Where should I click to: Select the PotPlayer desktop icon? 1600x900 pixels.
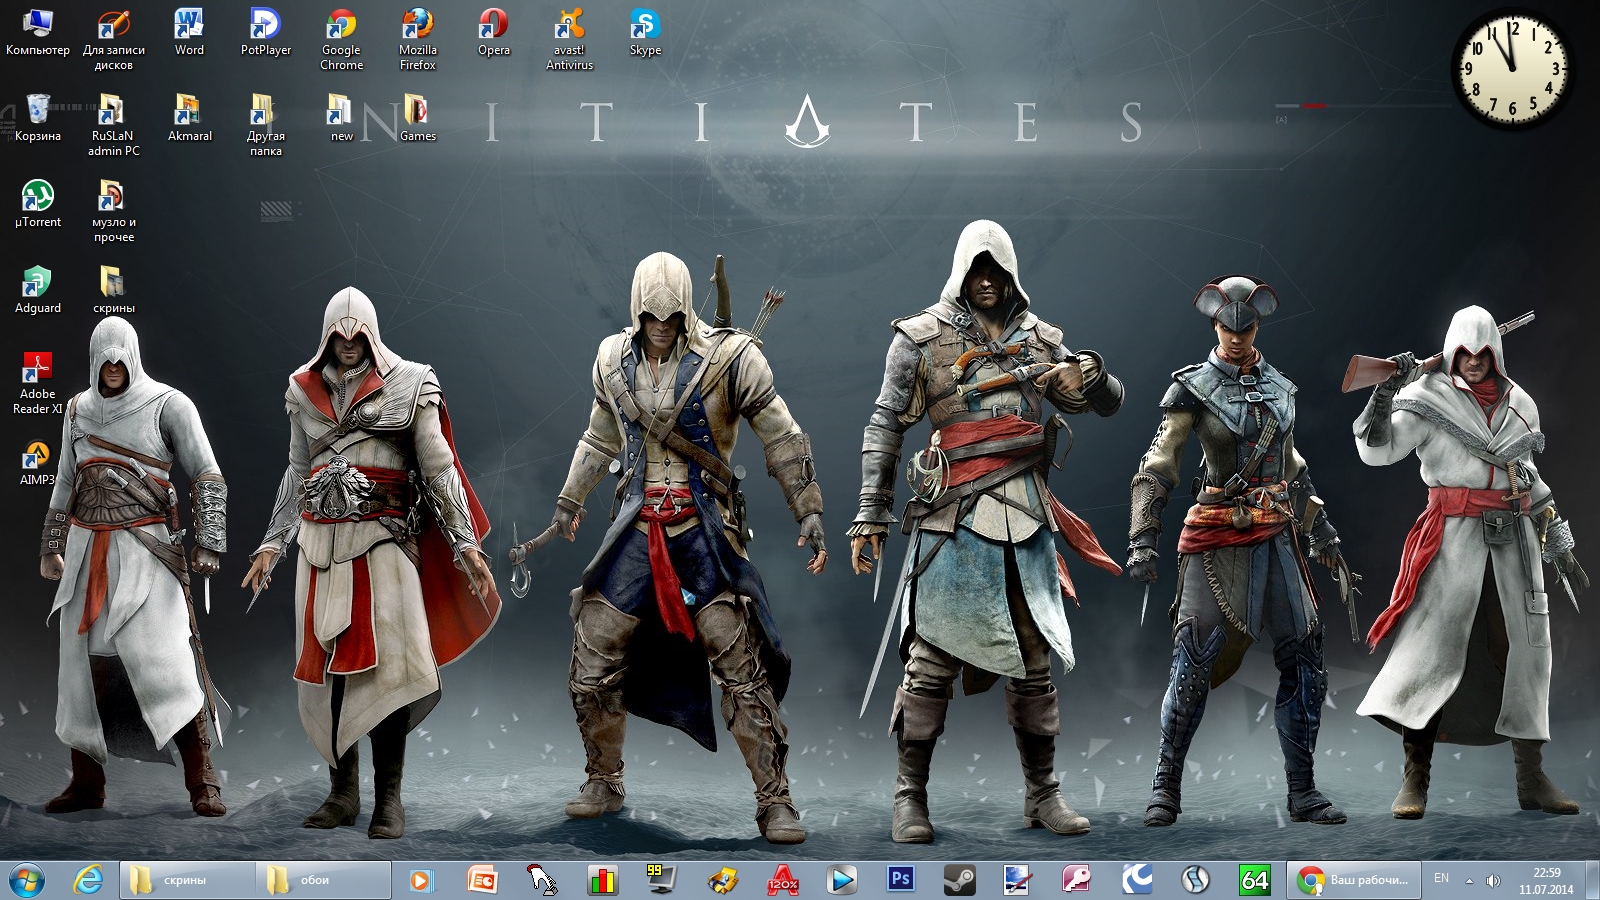(266, 32)
